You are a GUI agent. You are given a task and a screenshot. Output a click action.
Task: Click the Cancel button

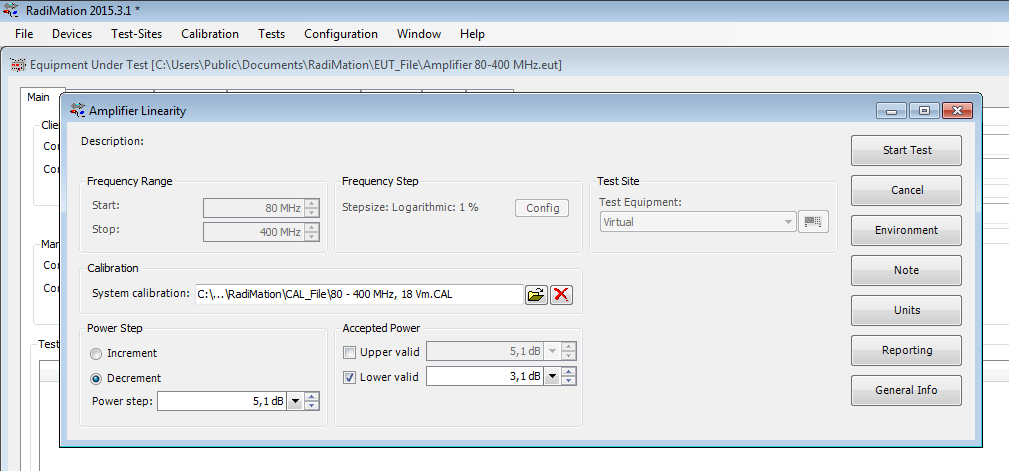[907, 190]
